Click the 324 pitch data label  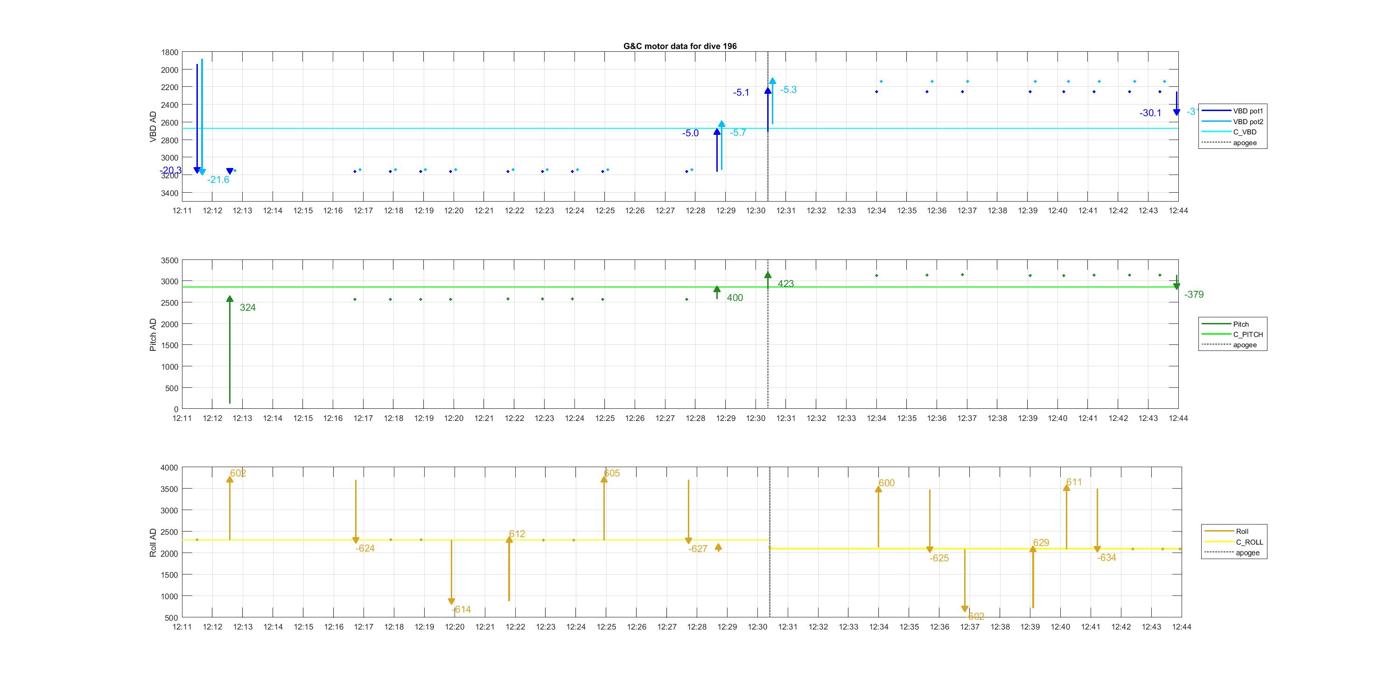tap(248, 308)
